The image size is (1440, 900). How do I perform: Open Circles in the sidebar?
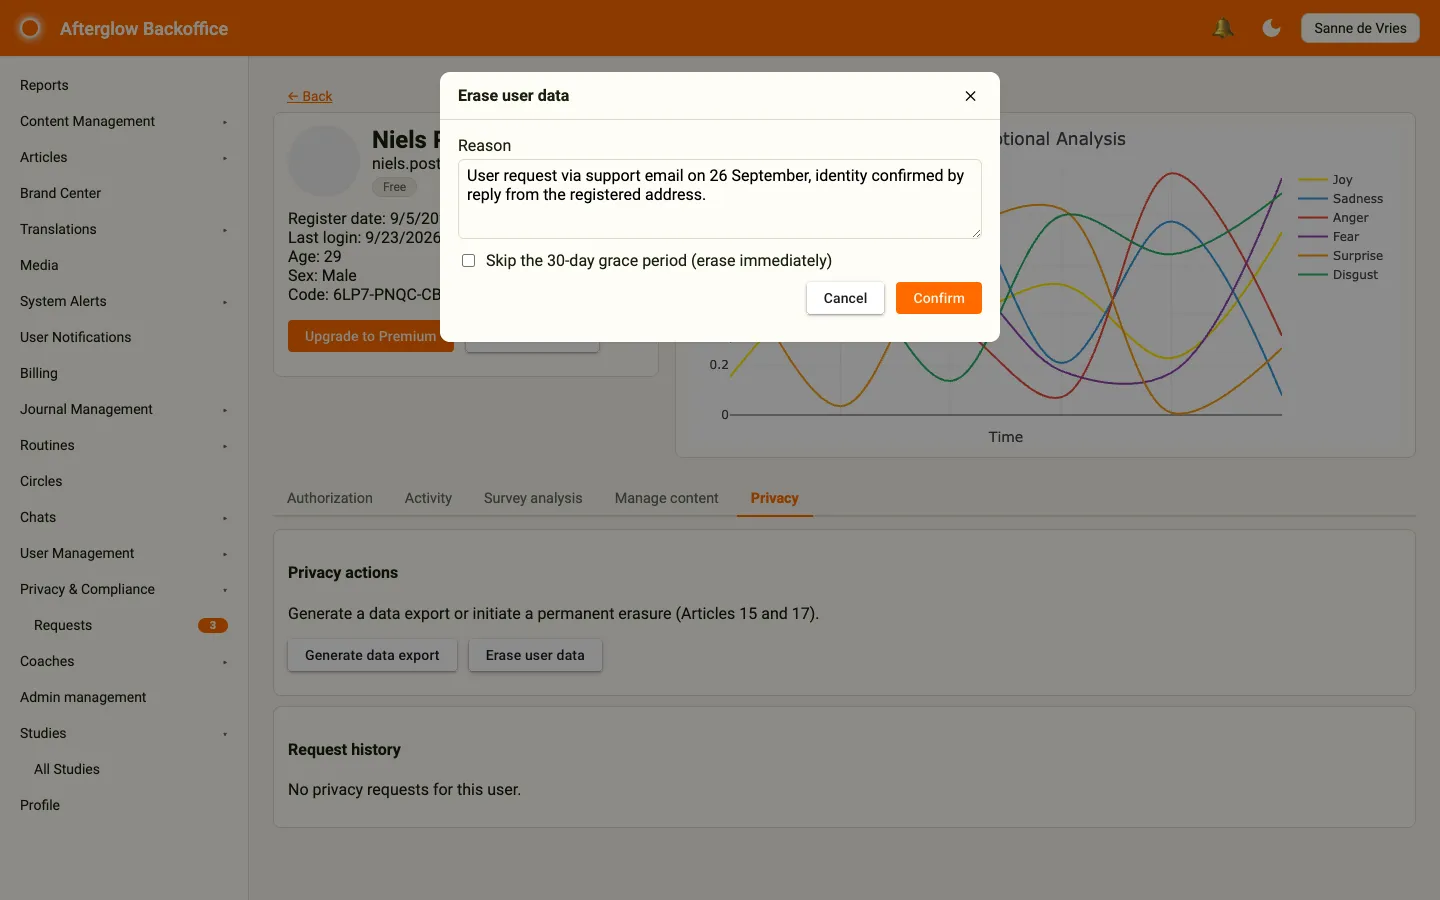coord(124,481)
